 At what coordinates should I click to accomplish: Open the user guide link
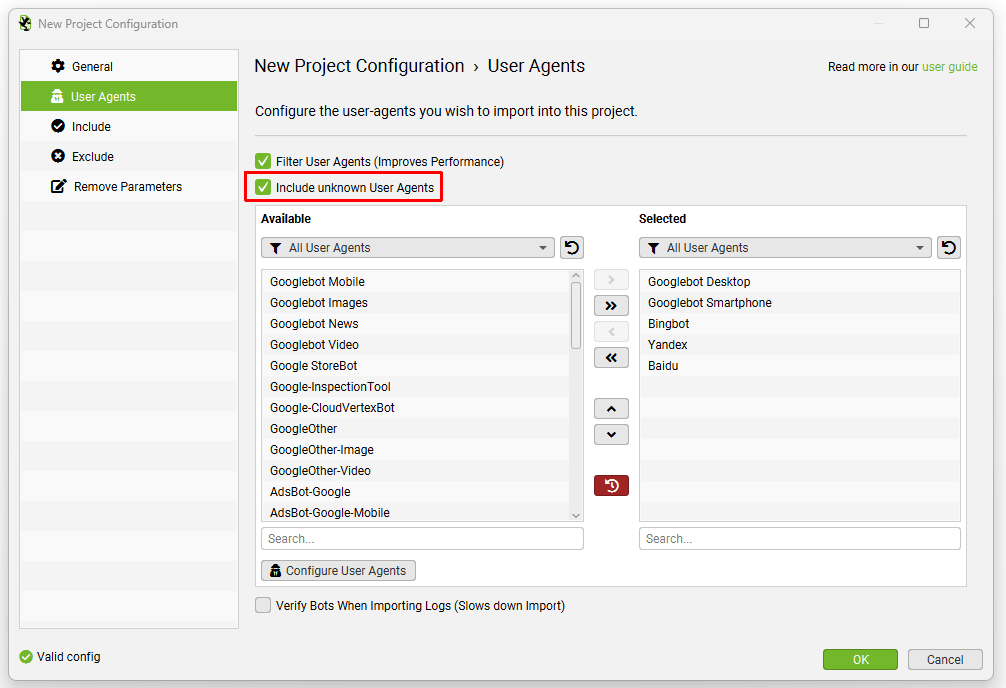949,67
